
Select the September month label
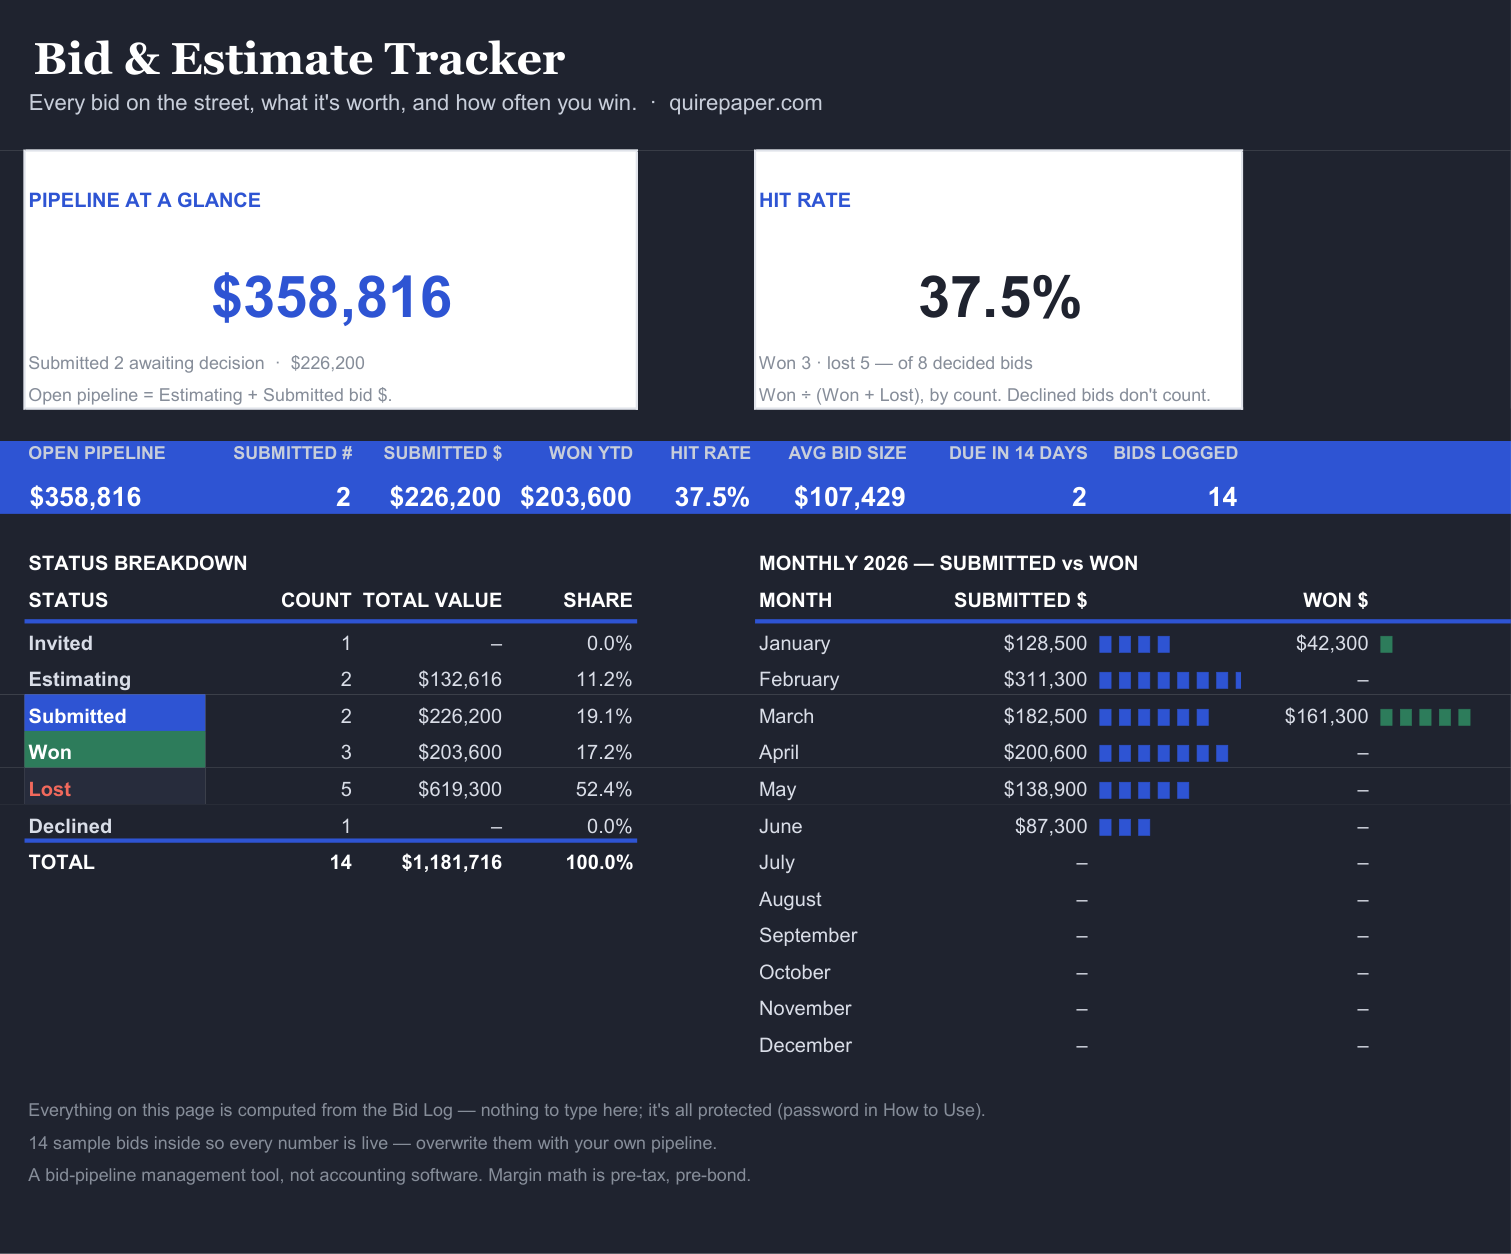point(808,935)
